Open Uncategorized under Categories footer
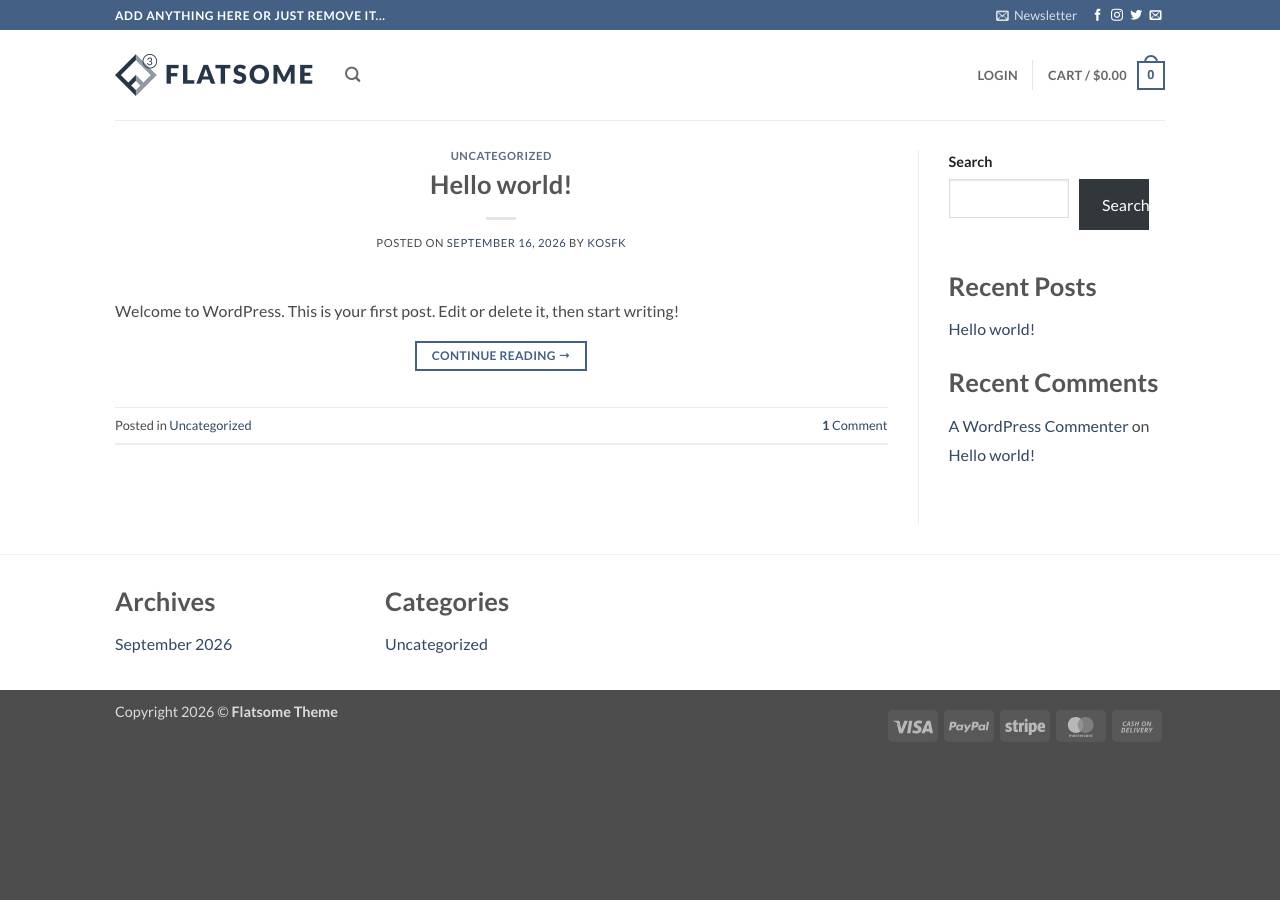Viewport: 1280px width, 900px height. tap(436, 644)
